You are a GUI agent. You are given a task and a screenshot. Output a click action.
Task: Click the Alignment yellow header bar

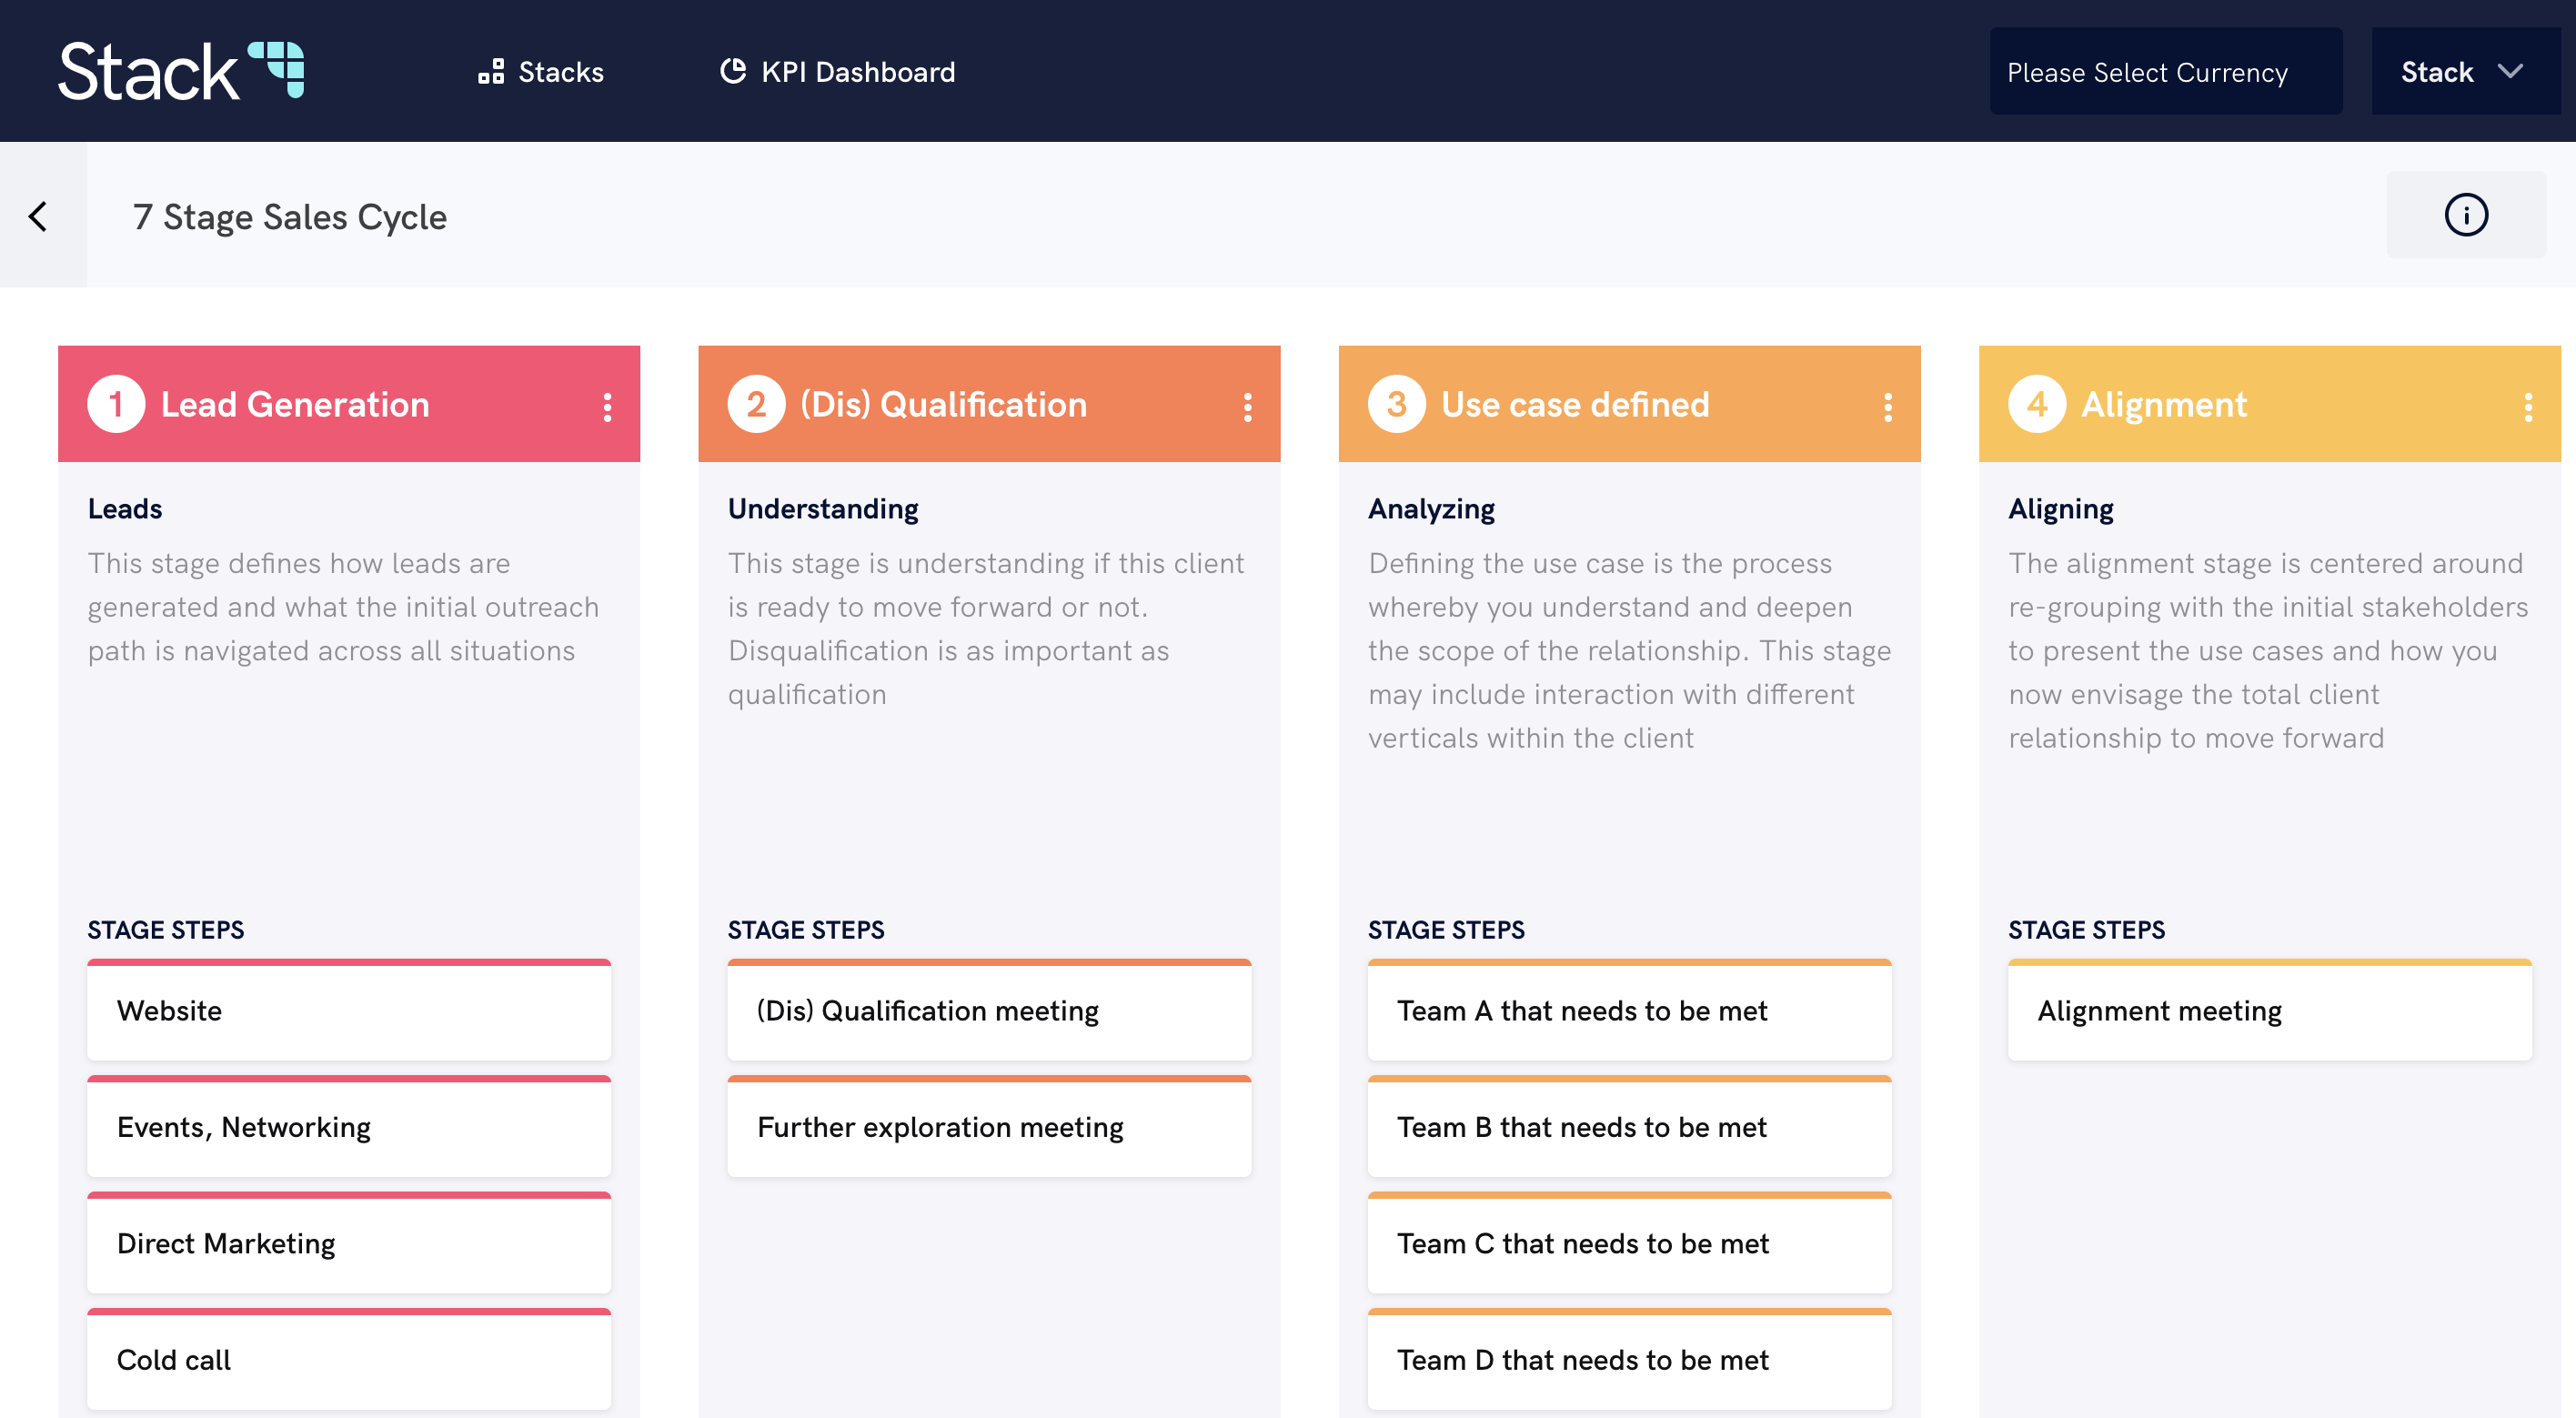(x=2380, y=404)
